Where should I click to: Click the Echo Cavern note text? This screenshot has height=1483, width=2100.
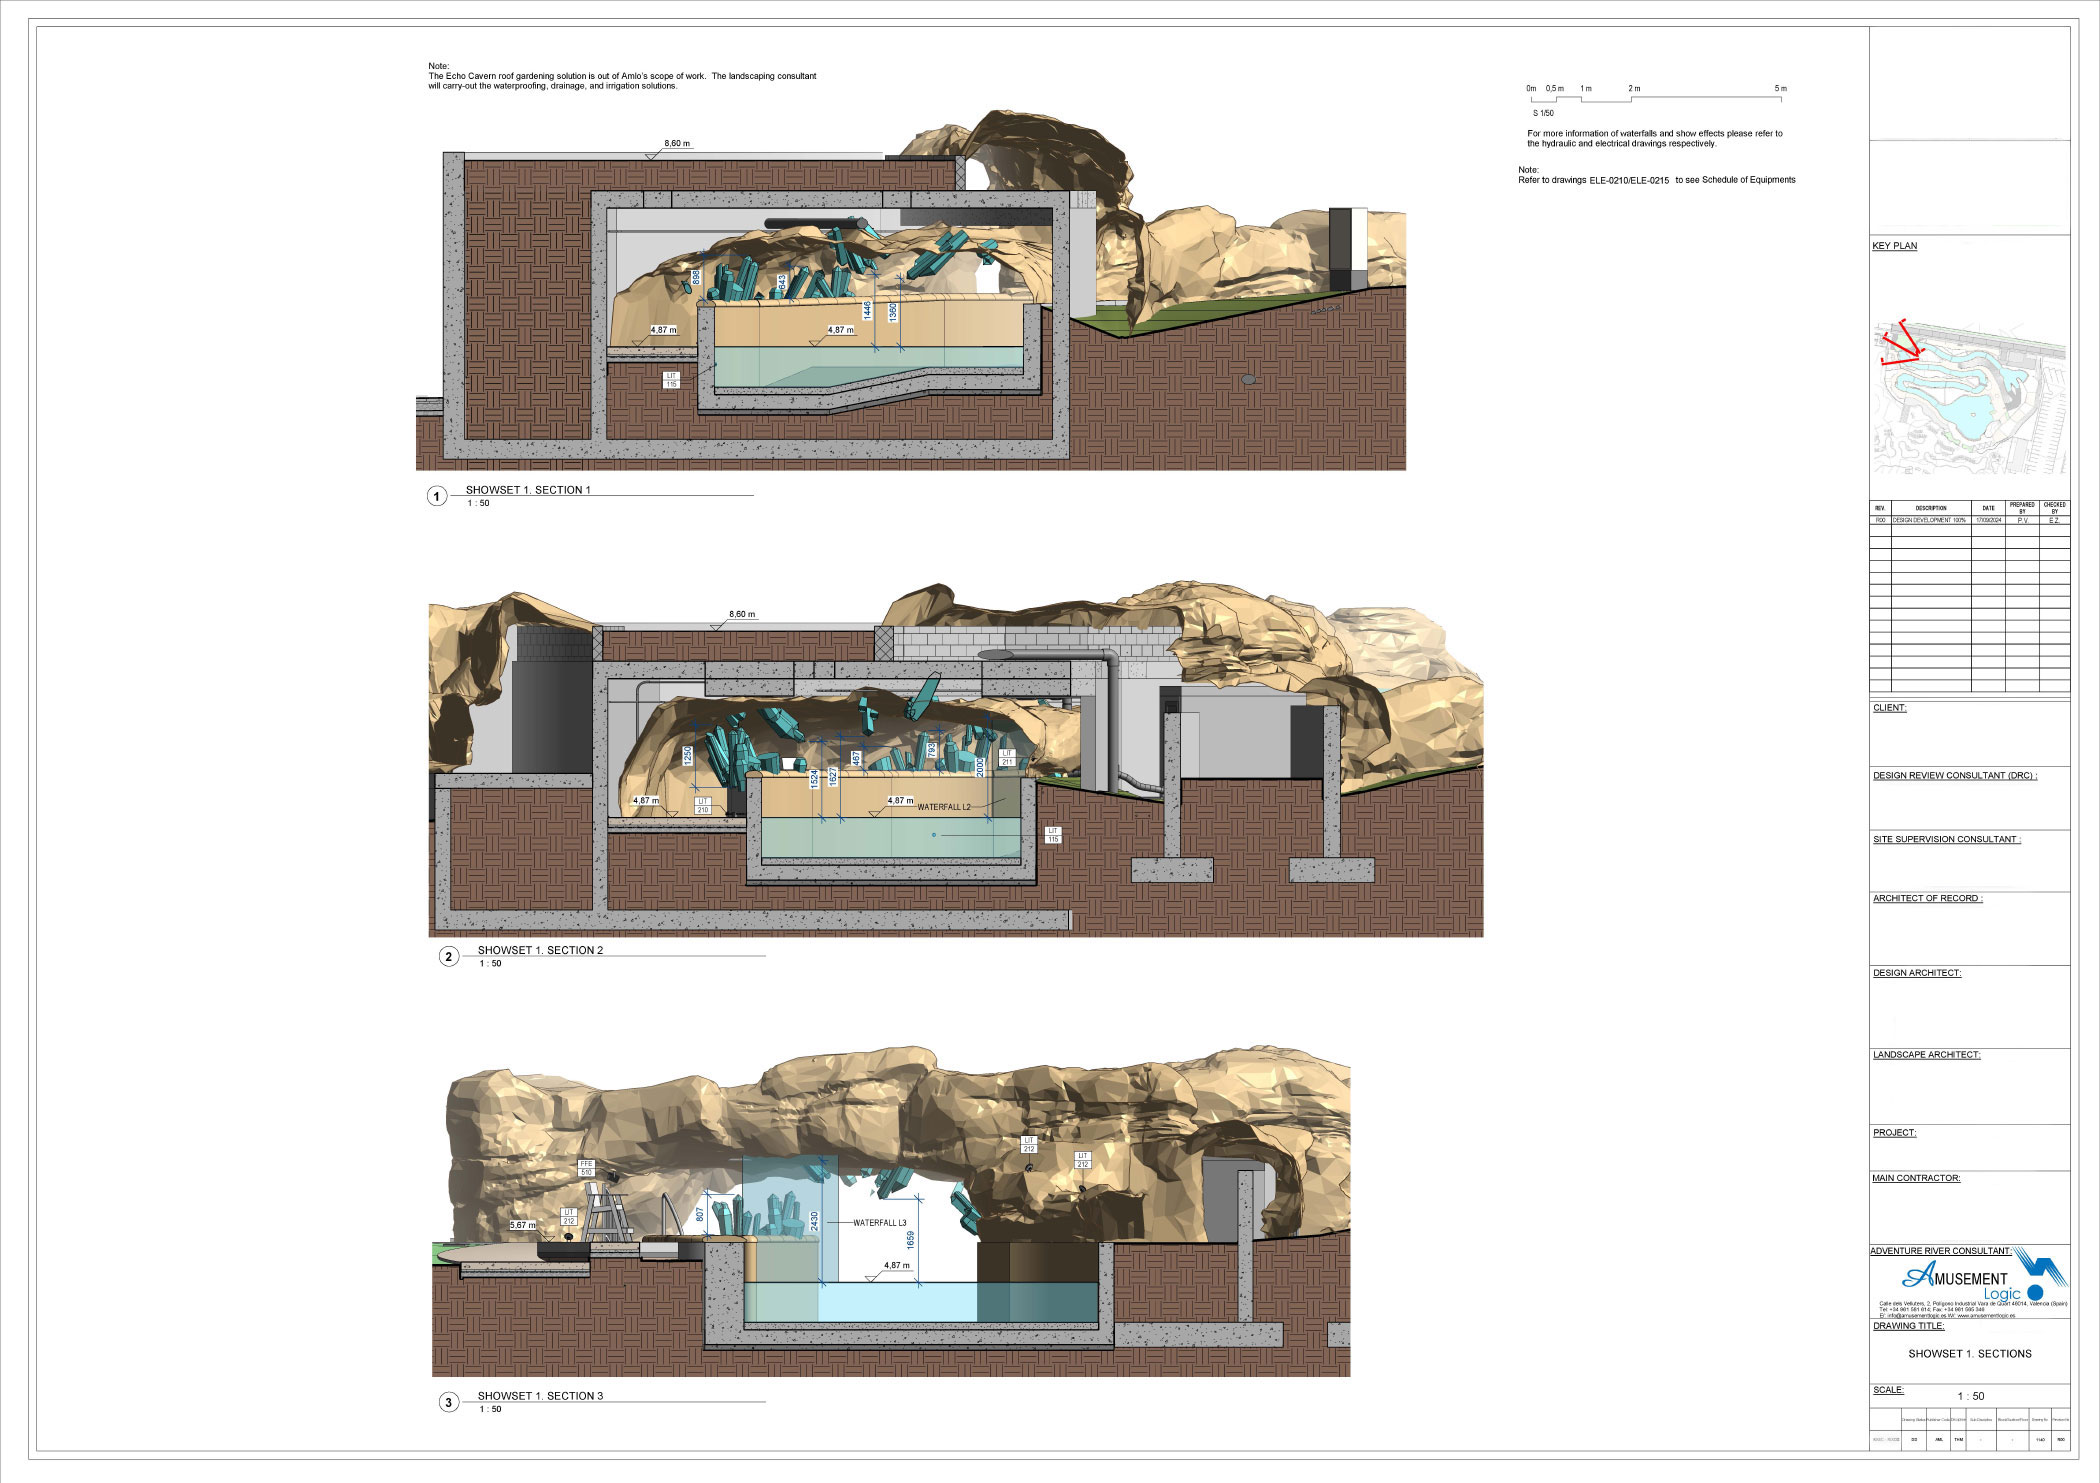point(622,76)
